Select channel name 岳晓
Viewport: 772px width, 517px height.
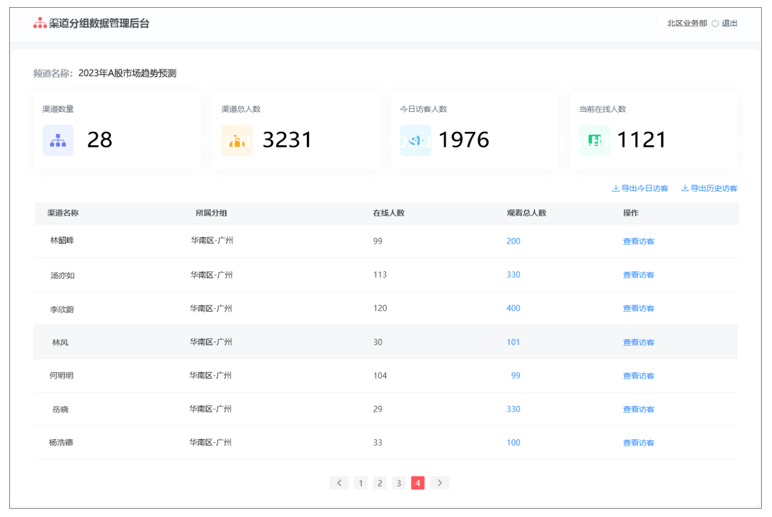61,409
